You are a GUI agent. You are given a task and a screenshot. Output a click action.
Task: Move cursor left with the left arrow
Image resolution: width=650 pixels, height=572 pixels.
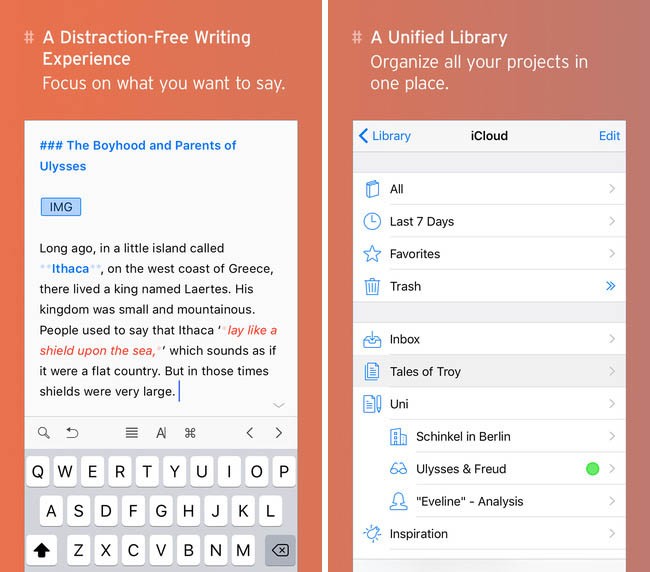[250, 433]
